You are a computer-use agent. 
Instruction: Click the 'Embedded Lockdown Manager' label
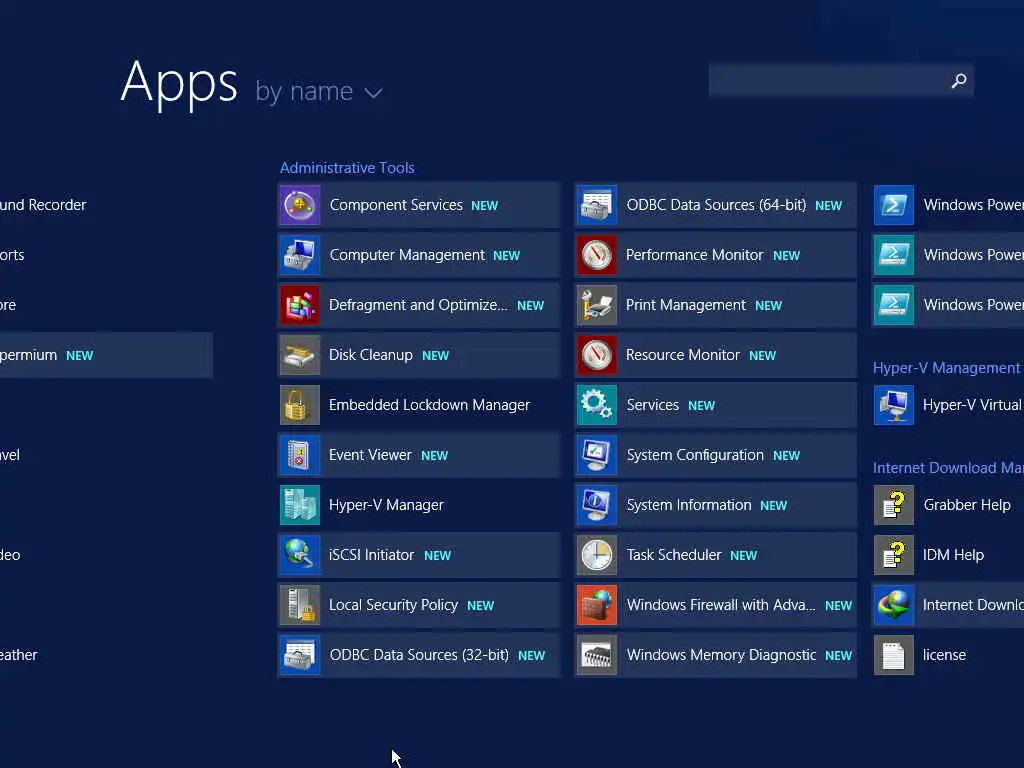point(429,405)
